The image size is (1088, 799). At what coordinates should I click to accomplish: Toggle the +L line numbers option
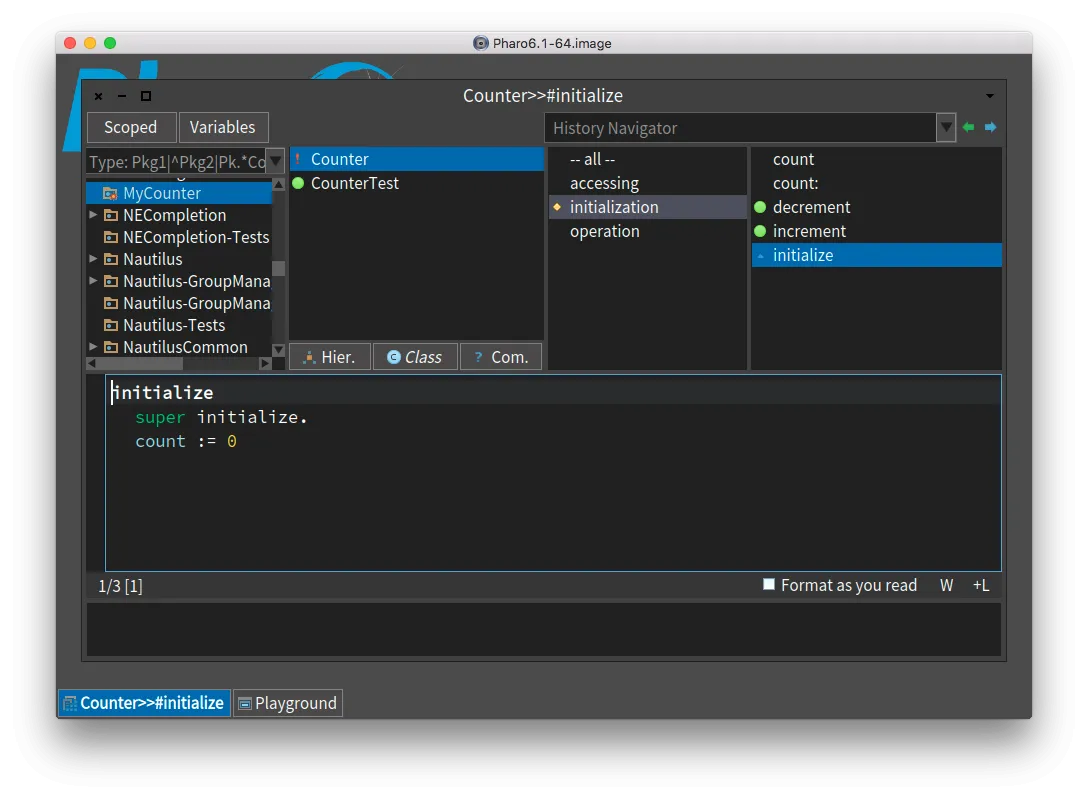pos(980,585)
